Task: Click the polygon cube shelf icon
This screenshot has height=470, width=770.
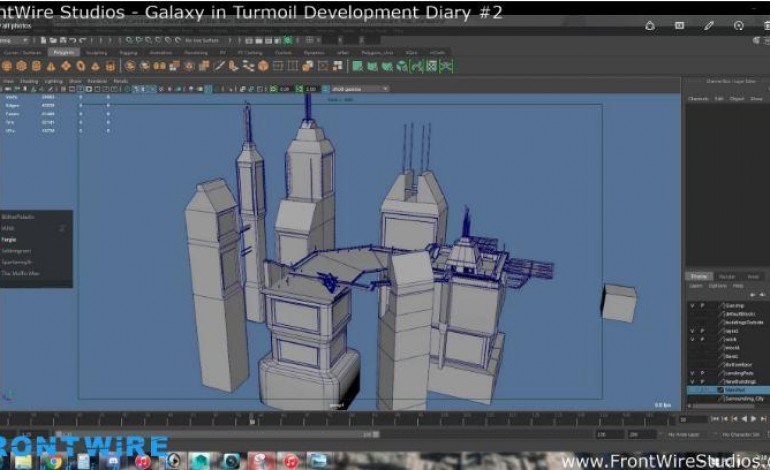Action: [x=21, y=66]
